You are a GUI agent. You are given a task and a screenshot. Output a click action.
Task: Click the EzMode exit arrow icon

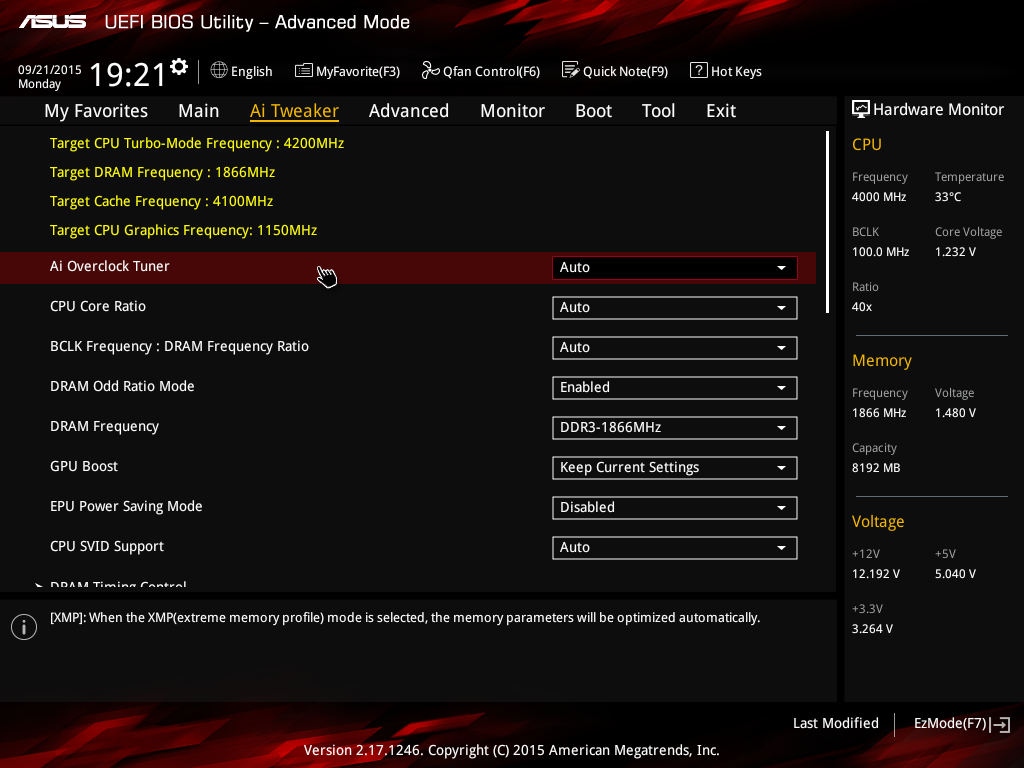coord(1000,724)
